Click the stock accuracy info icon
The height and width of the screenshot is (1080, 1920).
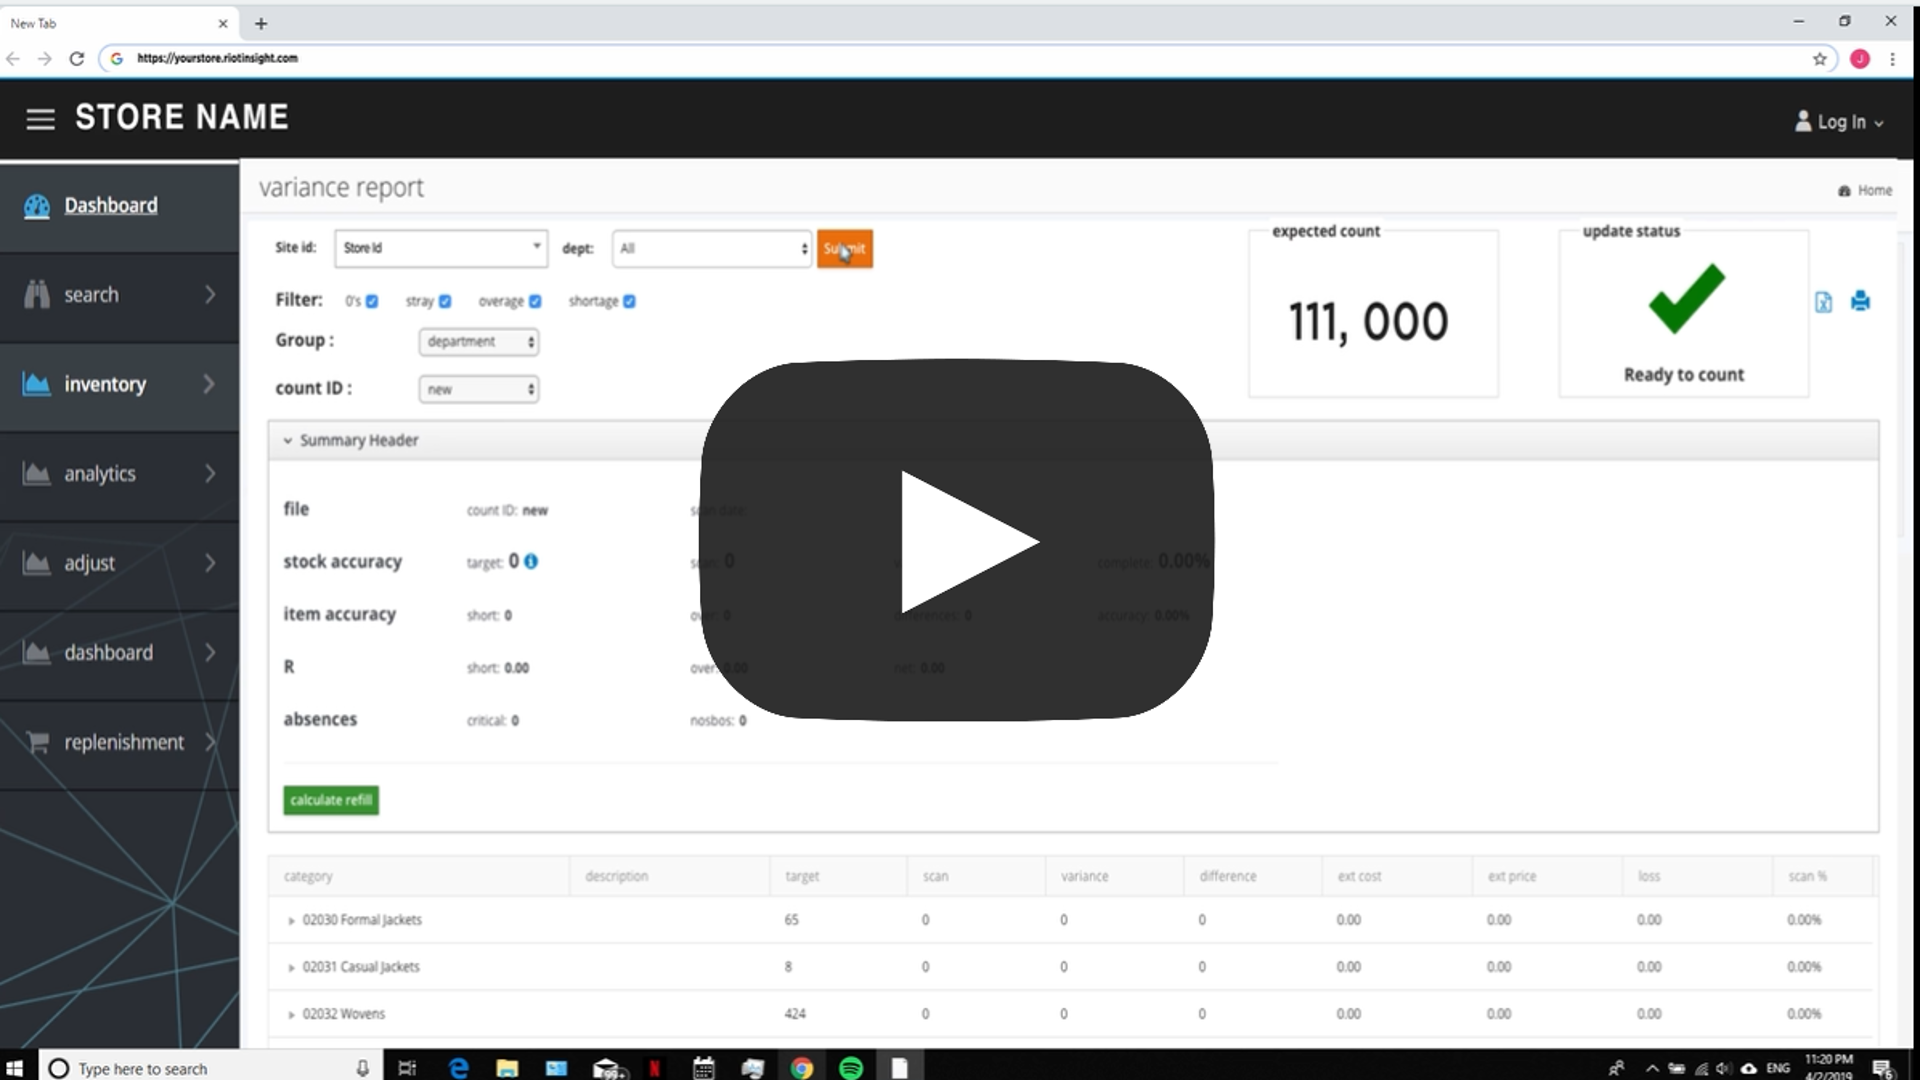point(531,562)
